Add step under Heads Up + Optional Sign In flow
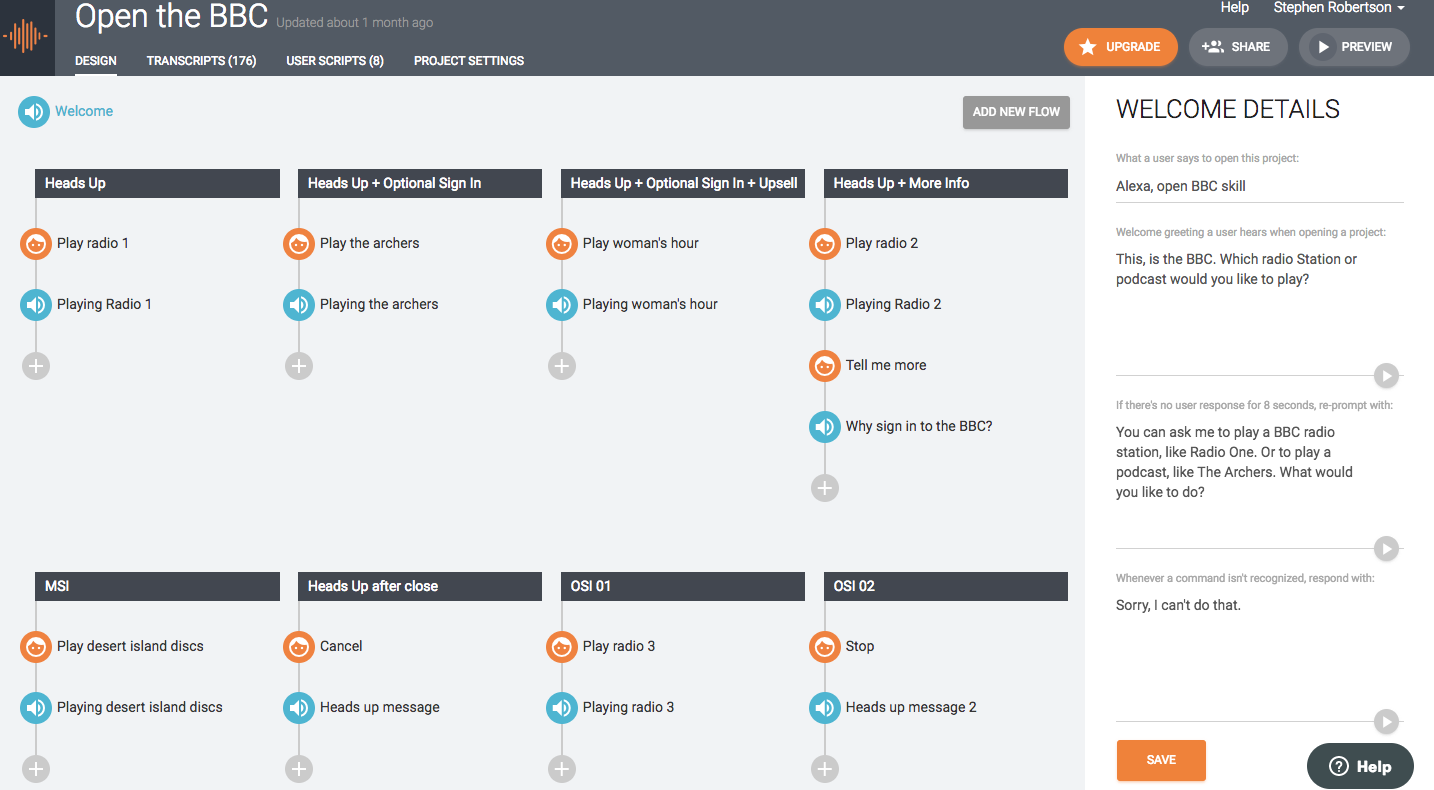 (299, 366)
